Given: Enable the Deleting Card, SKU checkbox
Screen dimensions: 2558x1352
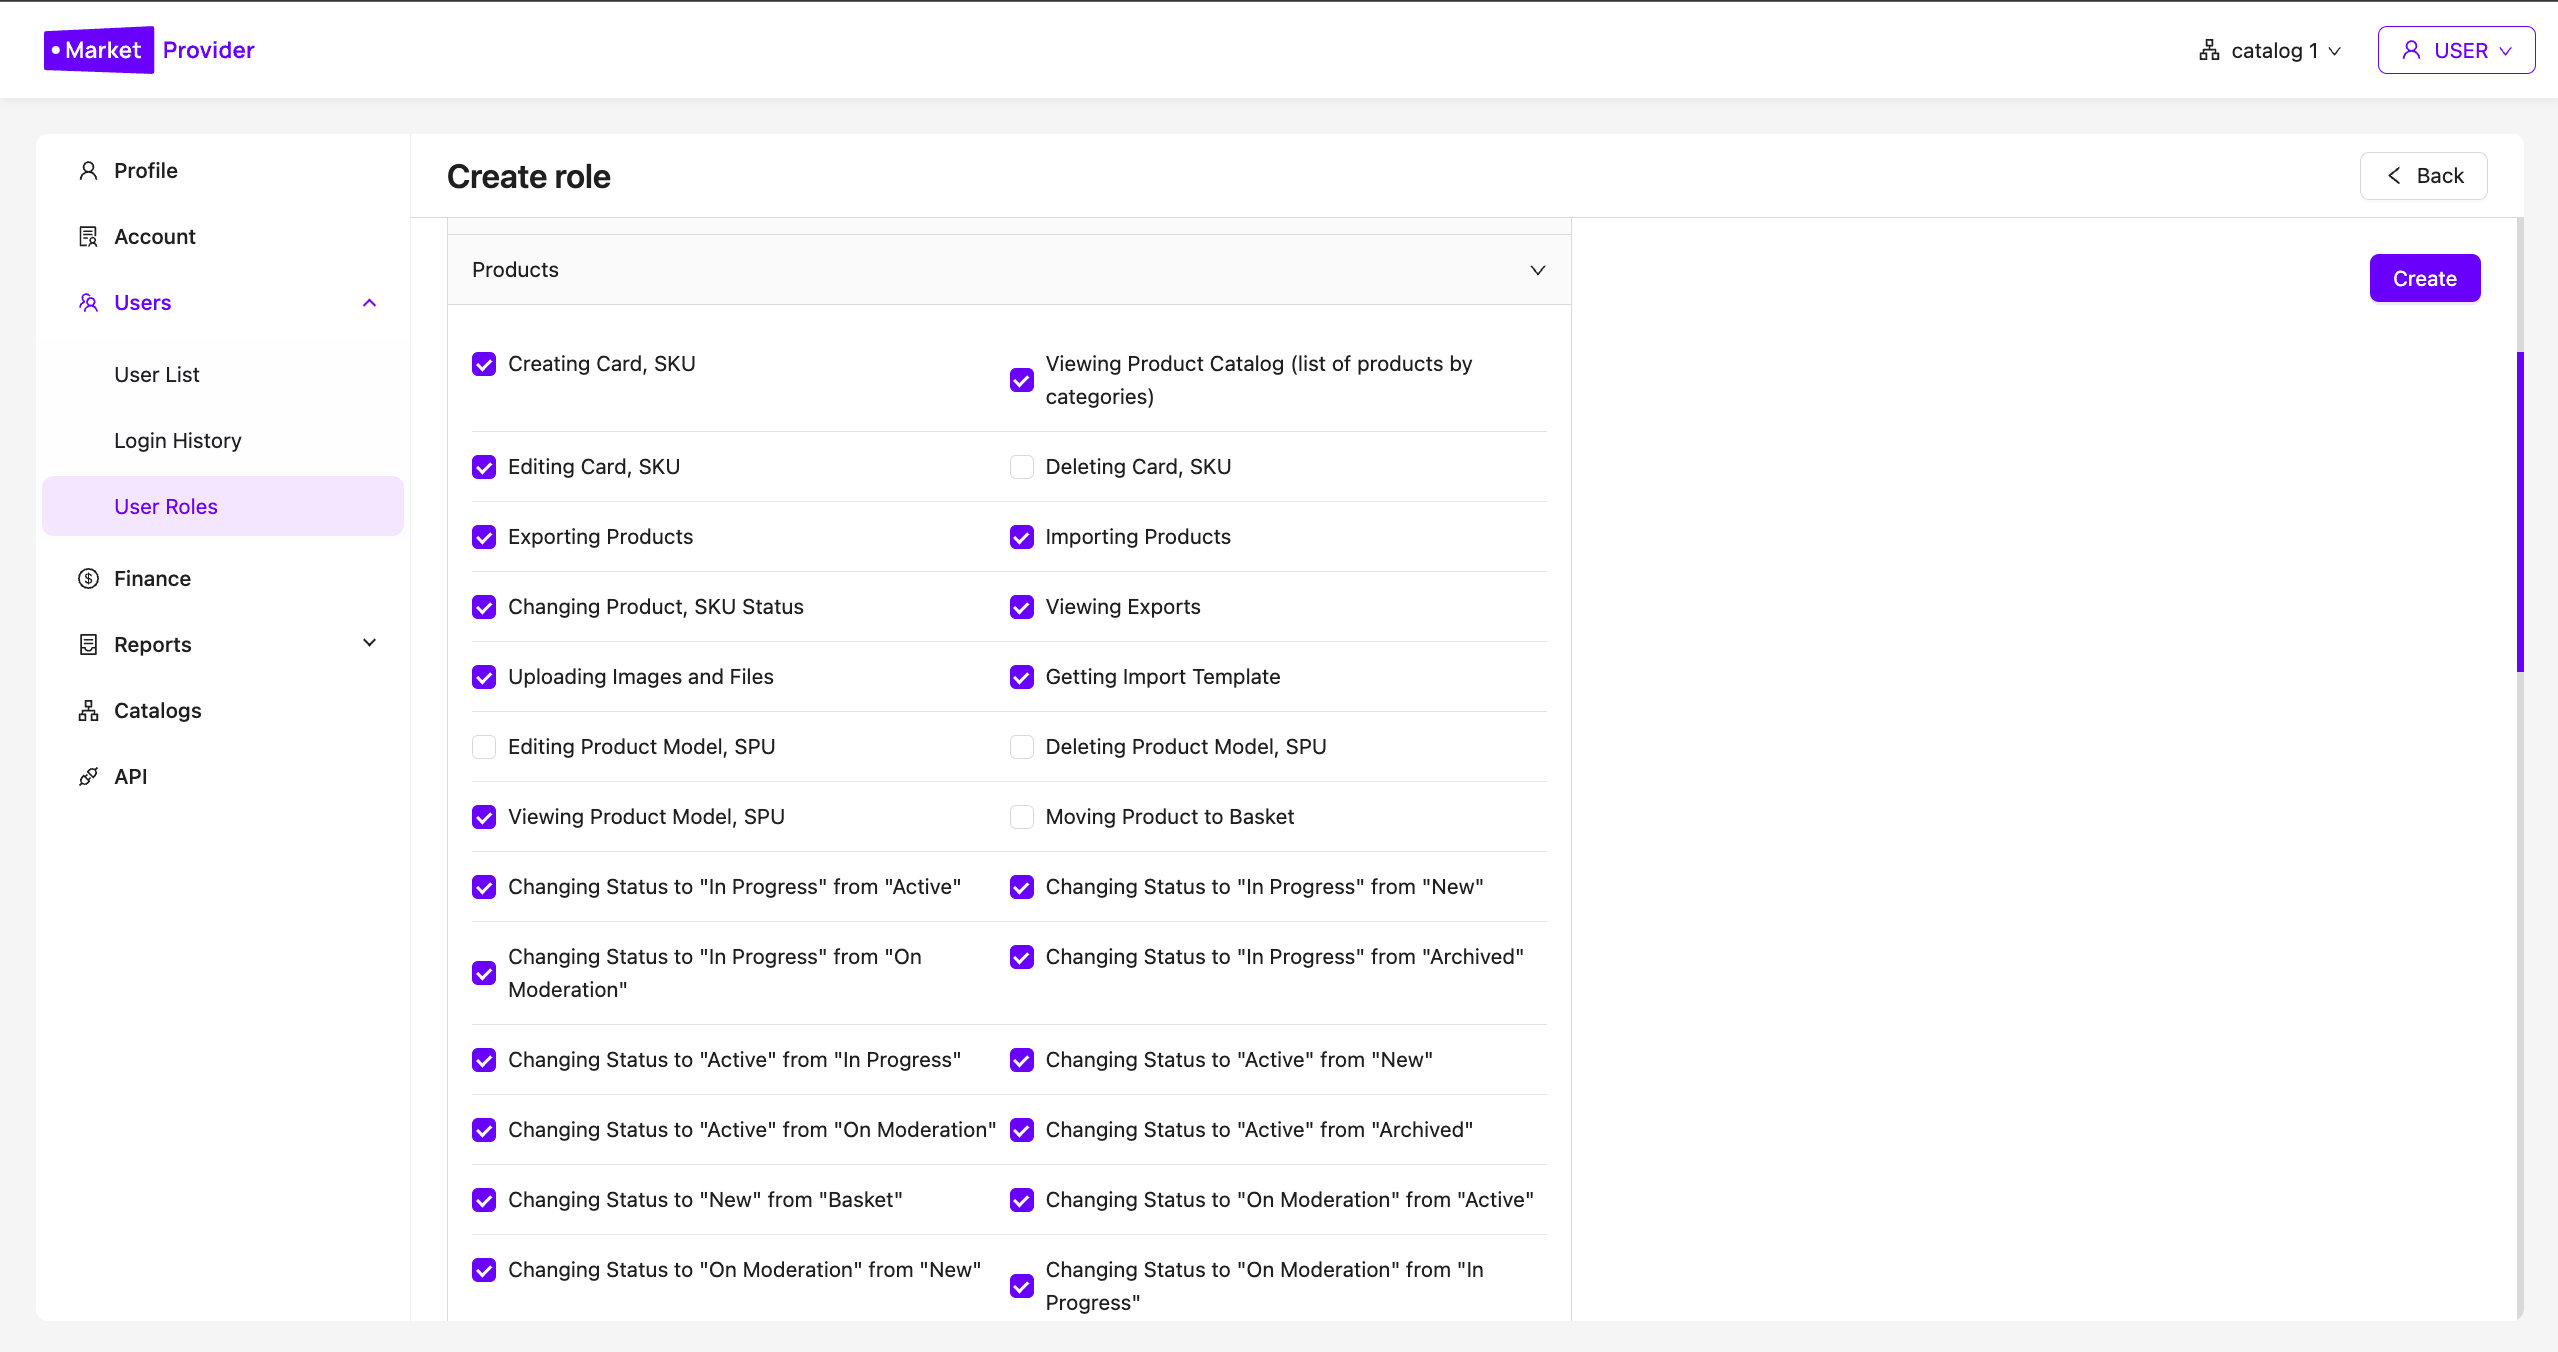Looking at the screenshot, I should (1021, 467).
